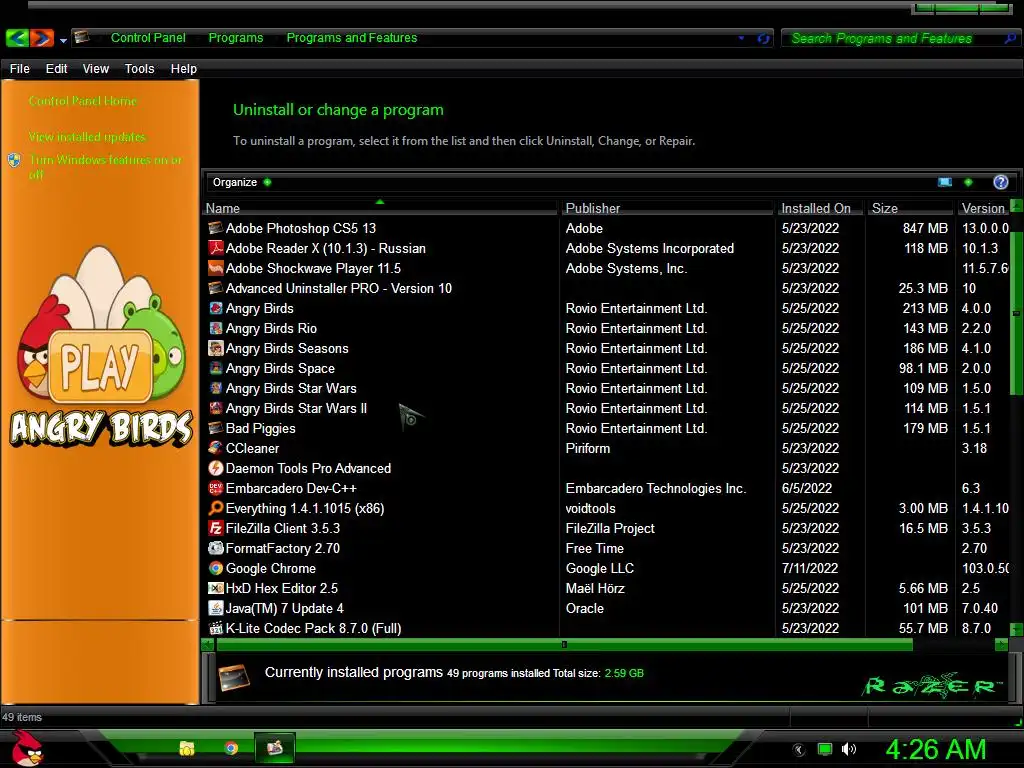Click in the Search Programs and Features box
1024x768 pixels.
click(x=891, y=39)
